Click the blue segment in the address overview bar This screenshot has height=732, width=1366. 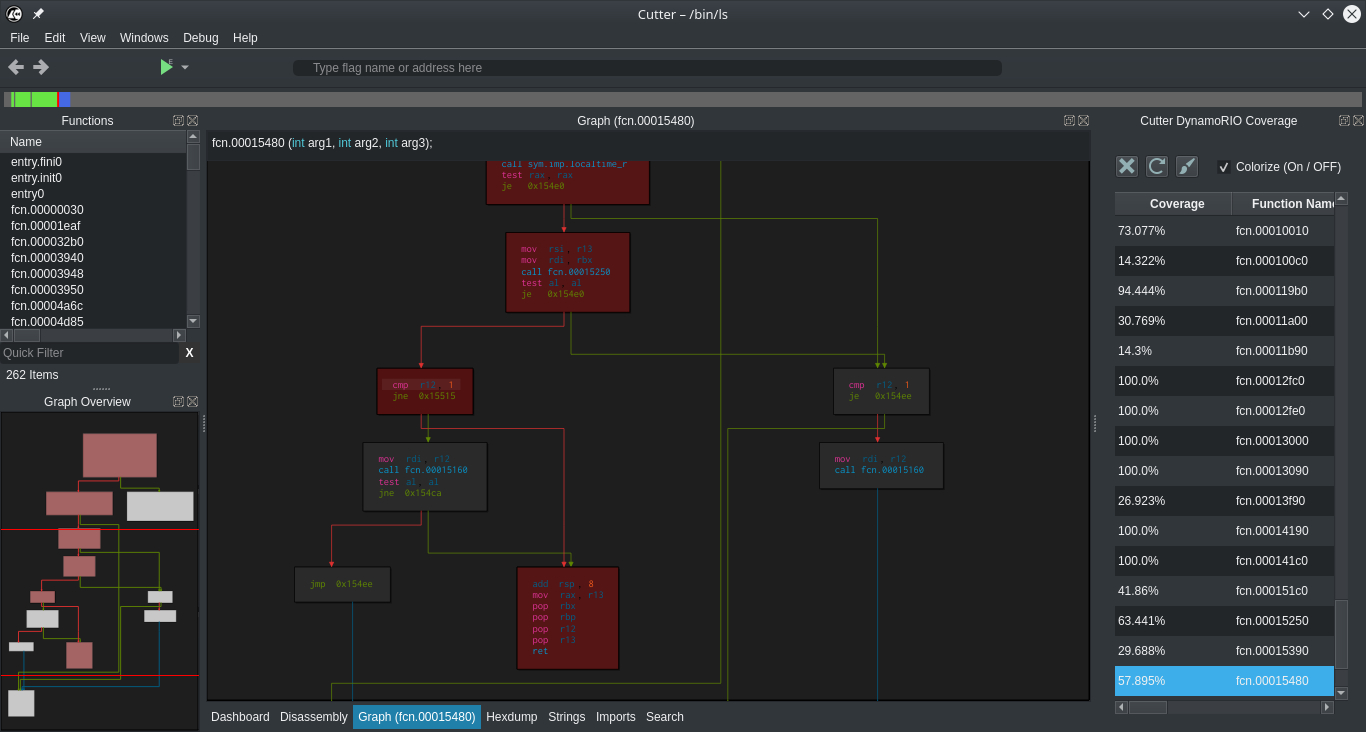coord(65,99)
